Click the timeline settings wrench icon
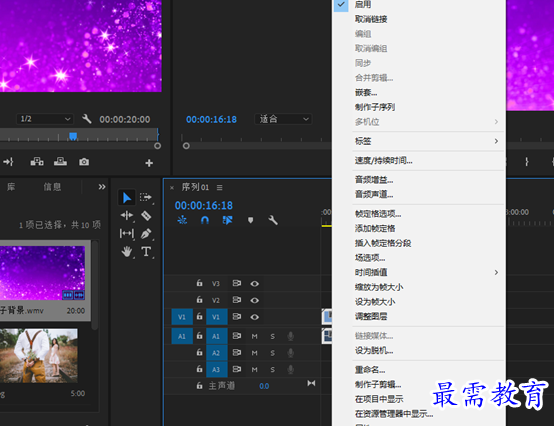Image resolution: width=554 pixels, height=426 pixels. (x=273, y=220)
